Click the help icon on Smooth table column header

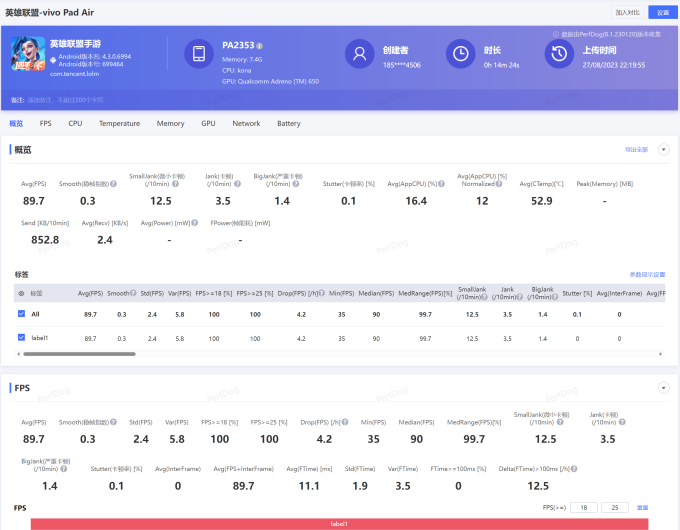[133, 293]
